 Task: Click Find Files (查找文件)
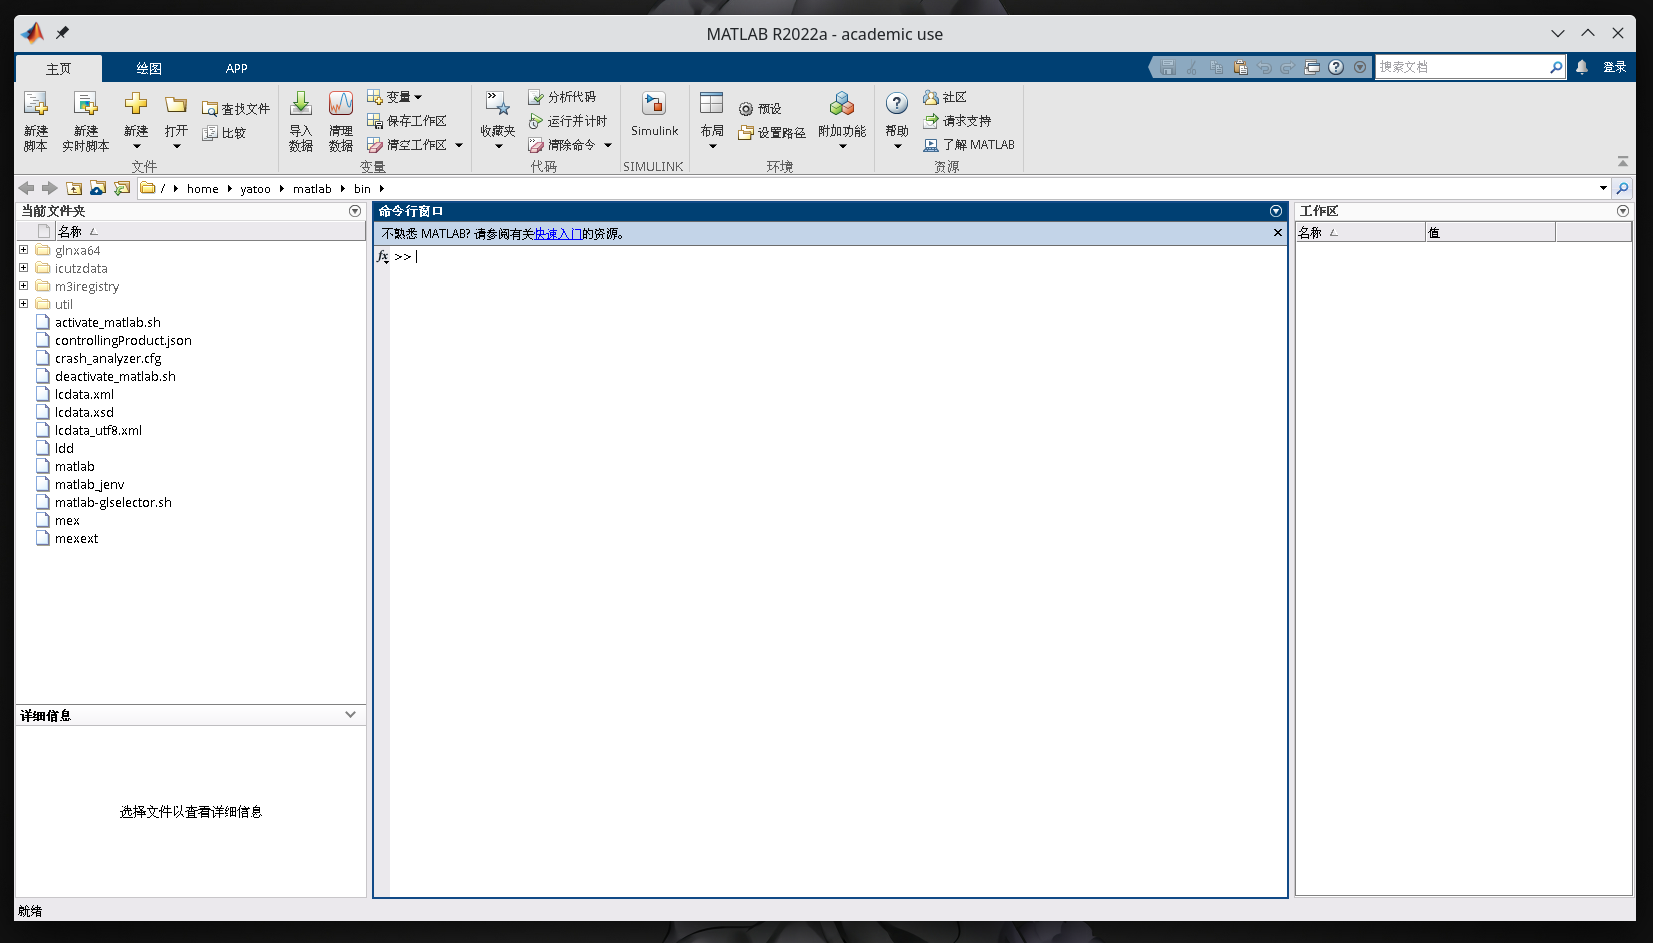point(236,109)
